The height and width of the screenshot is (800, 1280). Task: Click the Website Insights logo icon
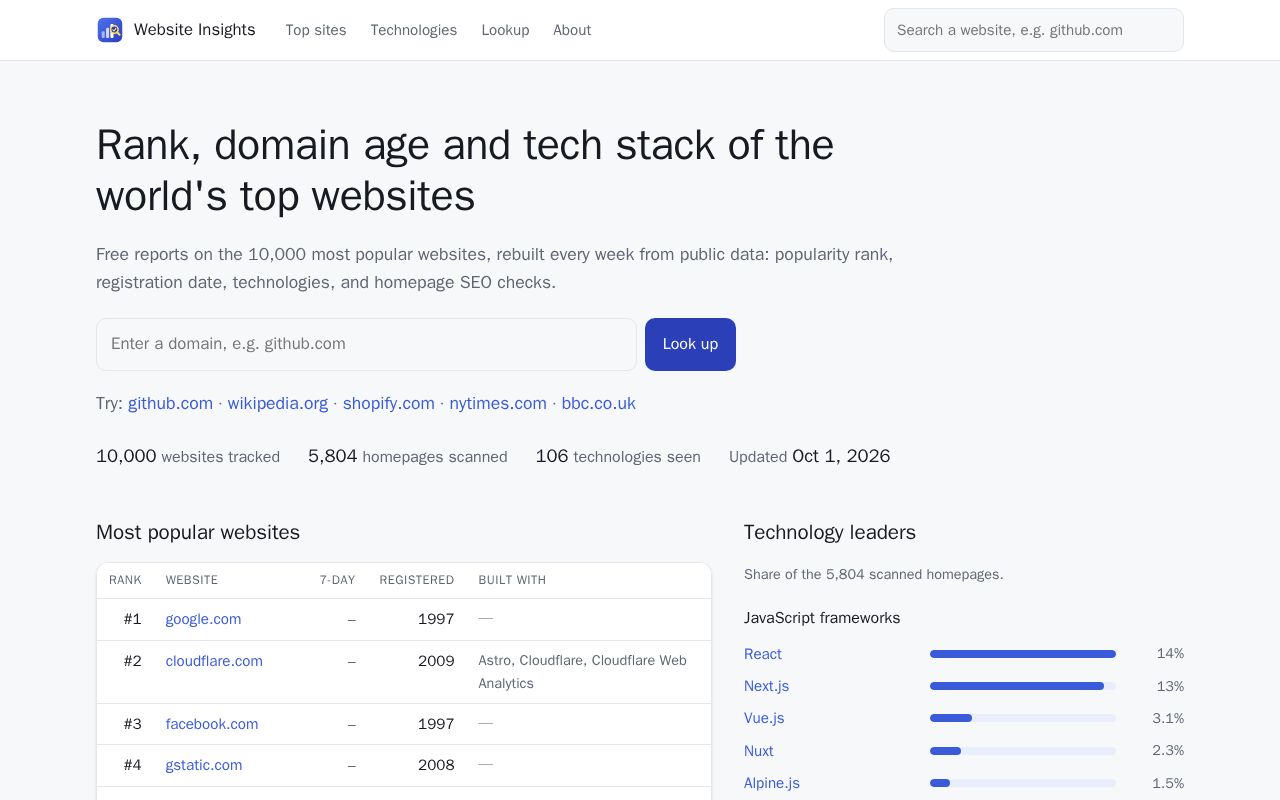click(110, 30)
